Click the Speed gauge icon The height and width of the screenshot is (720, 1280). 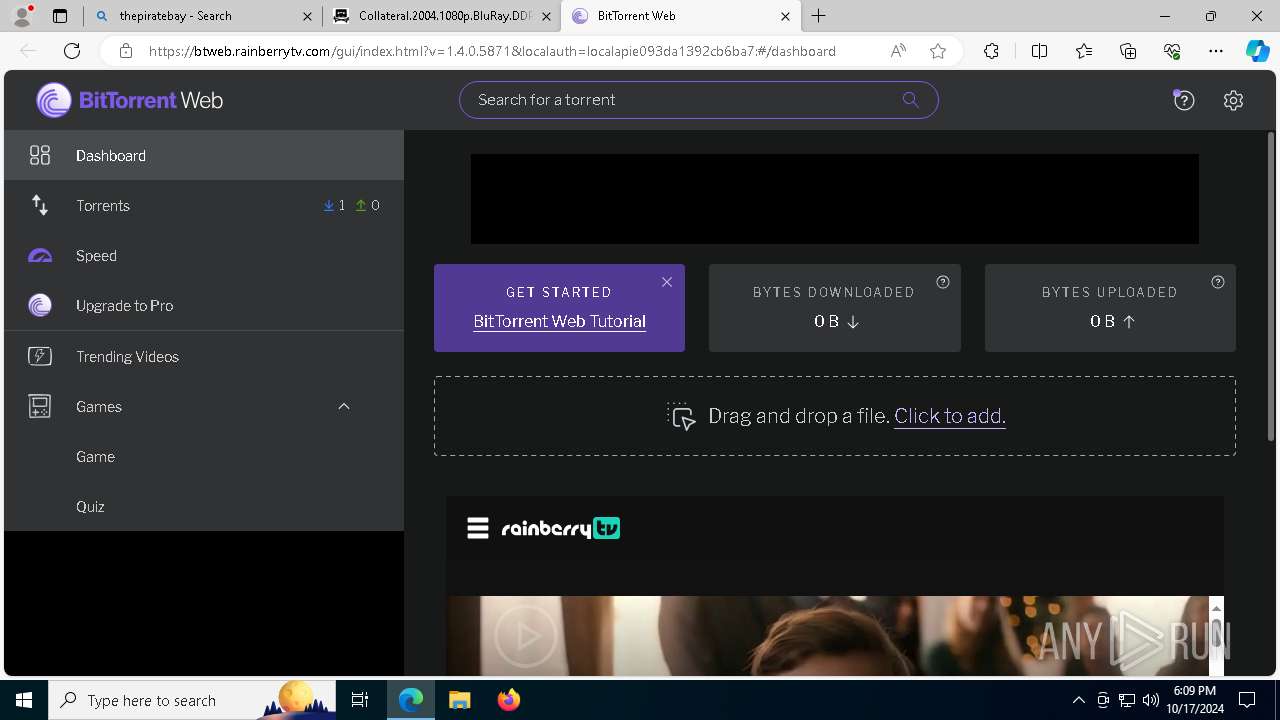click(x=40, y=256)
